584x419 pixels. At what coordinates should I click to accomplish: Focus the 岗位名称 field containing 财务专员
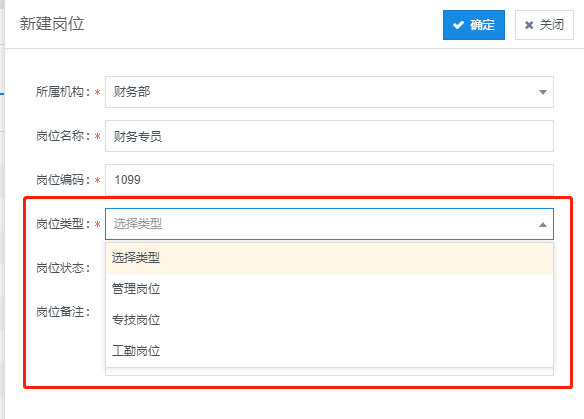coord(329,136)
